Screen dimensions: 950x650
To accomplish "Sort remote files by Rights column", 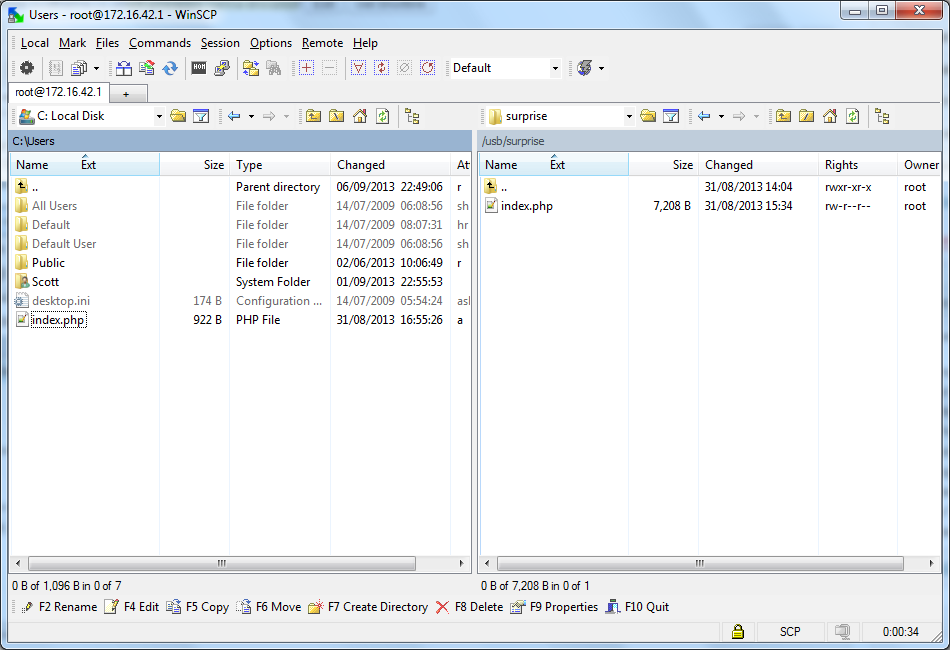I will point(858,165).
